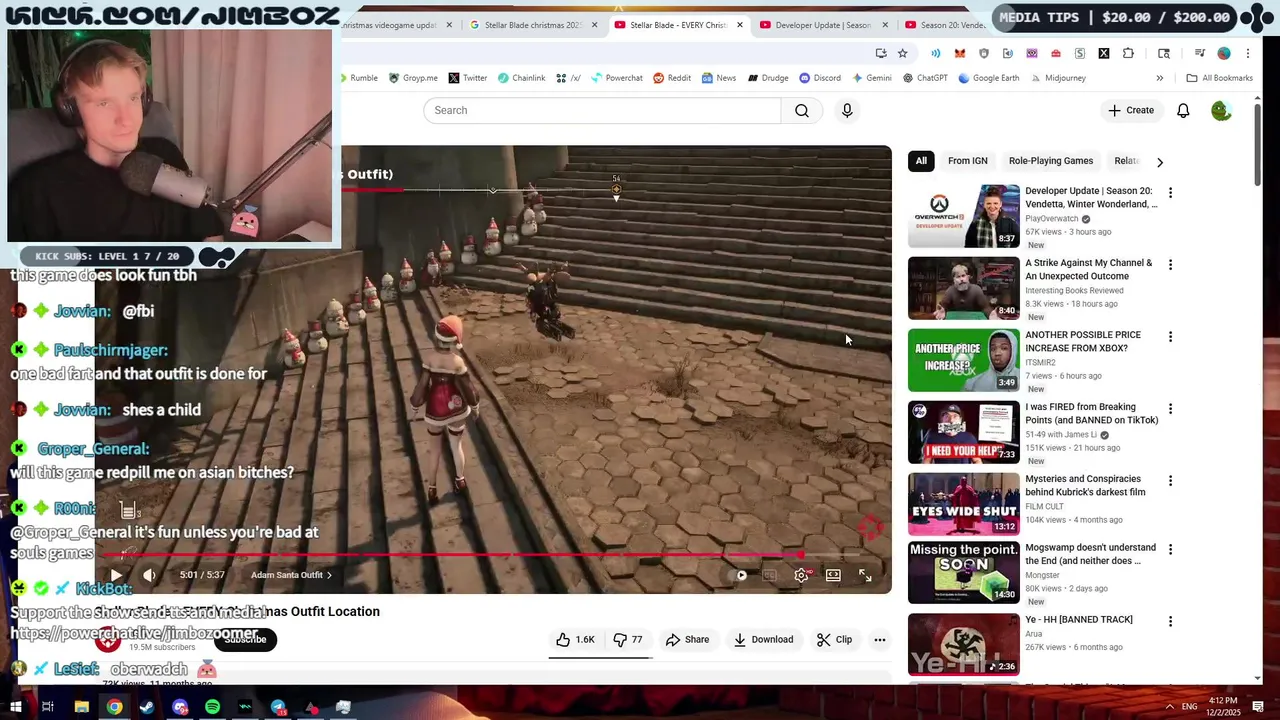1280x720 pixels.
Task: Open options for A Strike Against My Channel
Action: (1170, 265)
